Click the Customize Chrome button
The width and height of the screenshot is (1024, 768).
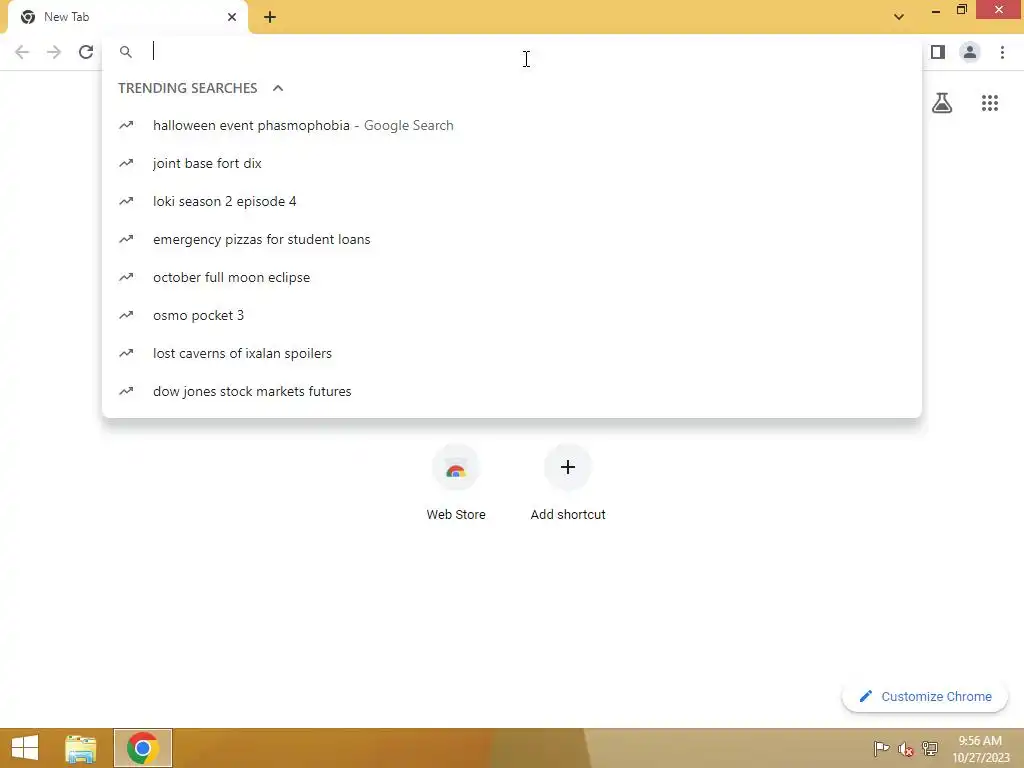pyautogui.click(x=925, y=696)
